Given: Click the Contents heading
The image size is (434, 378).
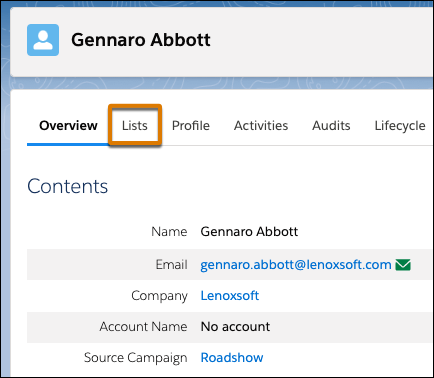Looking at the screenshot, I should (x=68, y=186).
